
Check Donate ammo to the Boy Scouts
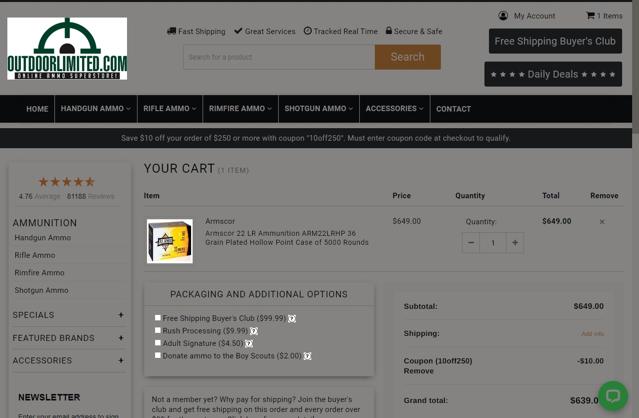(158, 355)
